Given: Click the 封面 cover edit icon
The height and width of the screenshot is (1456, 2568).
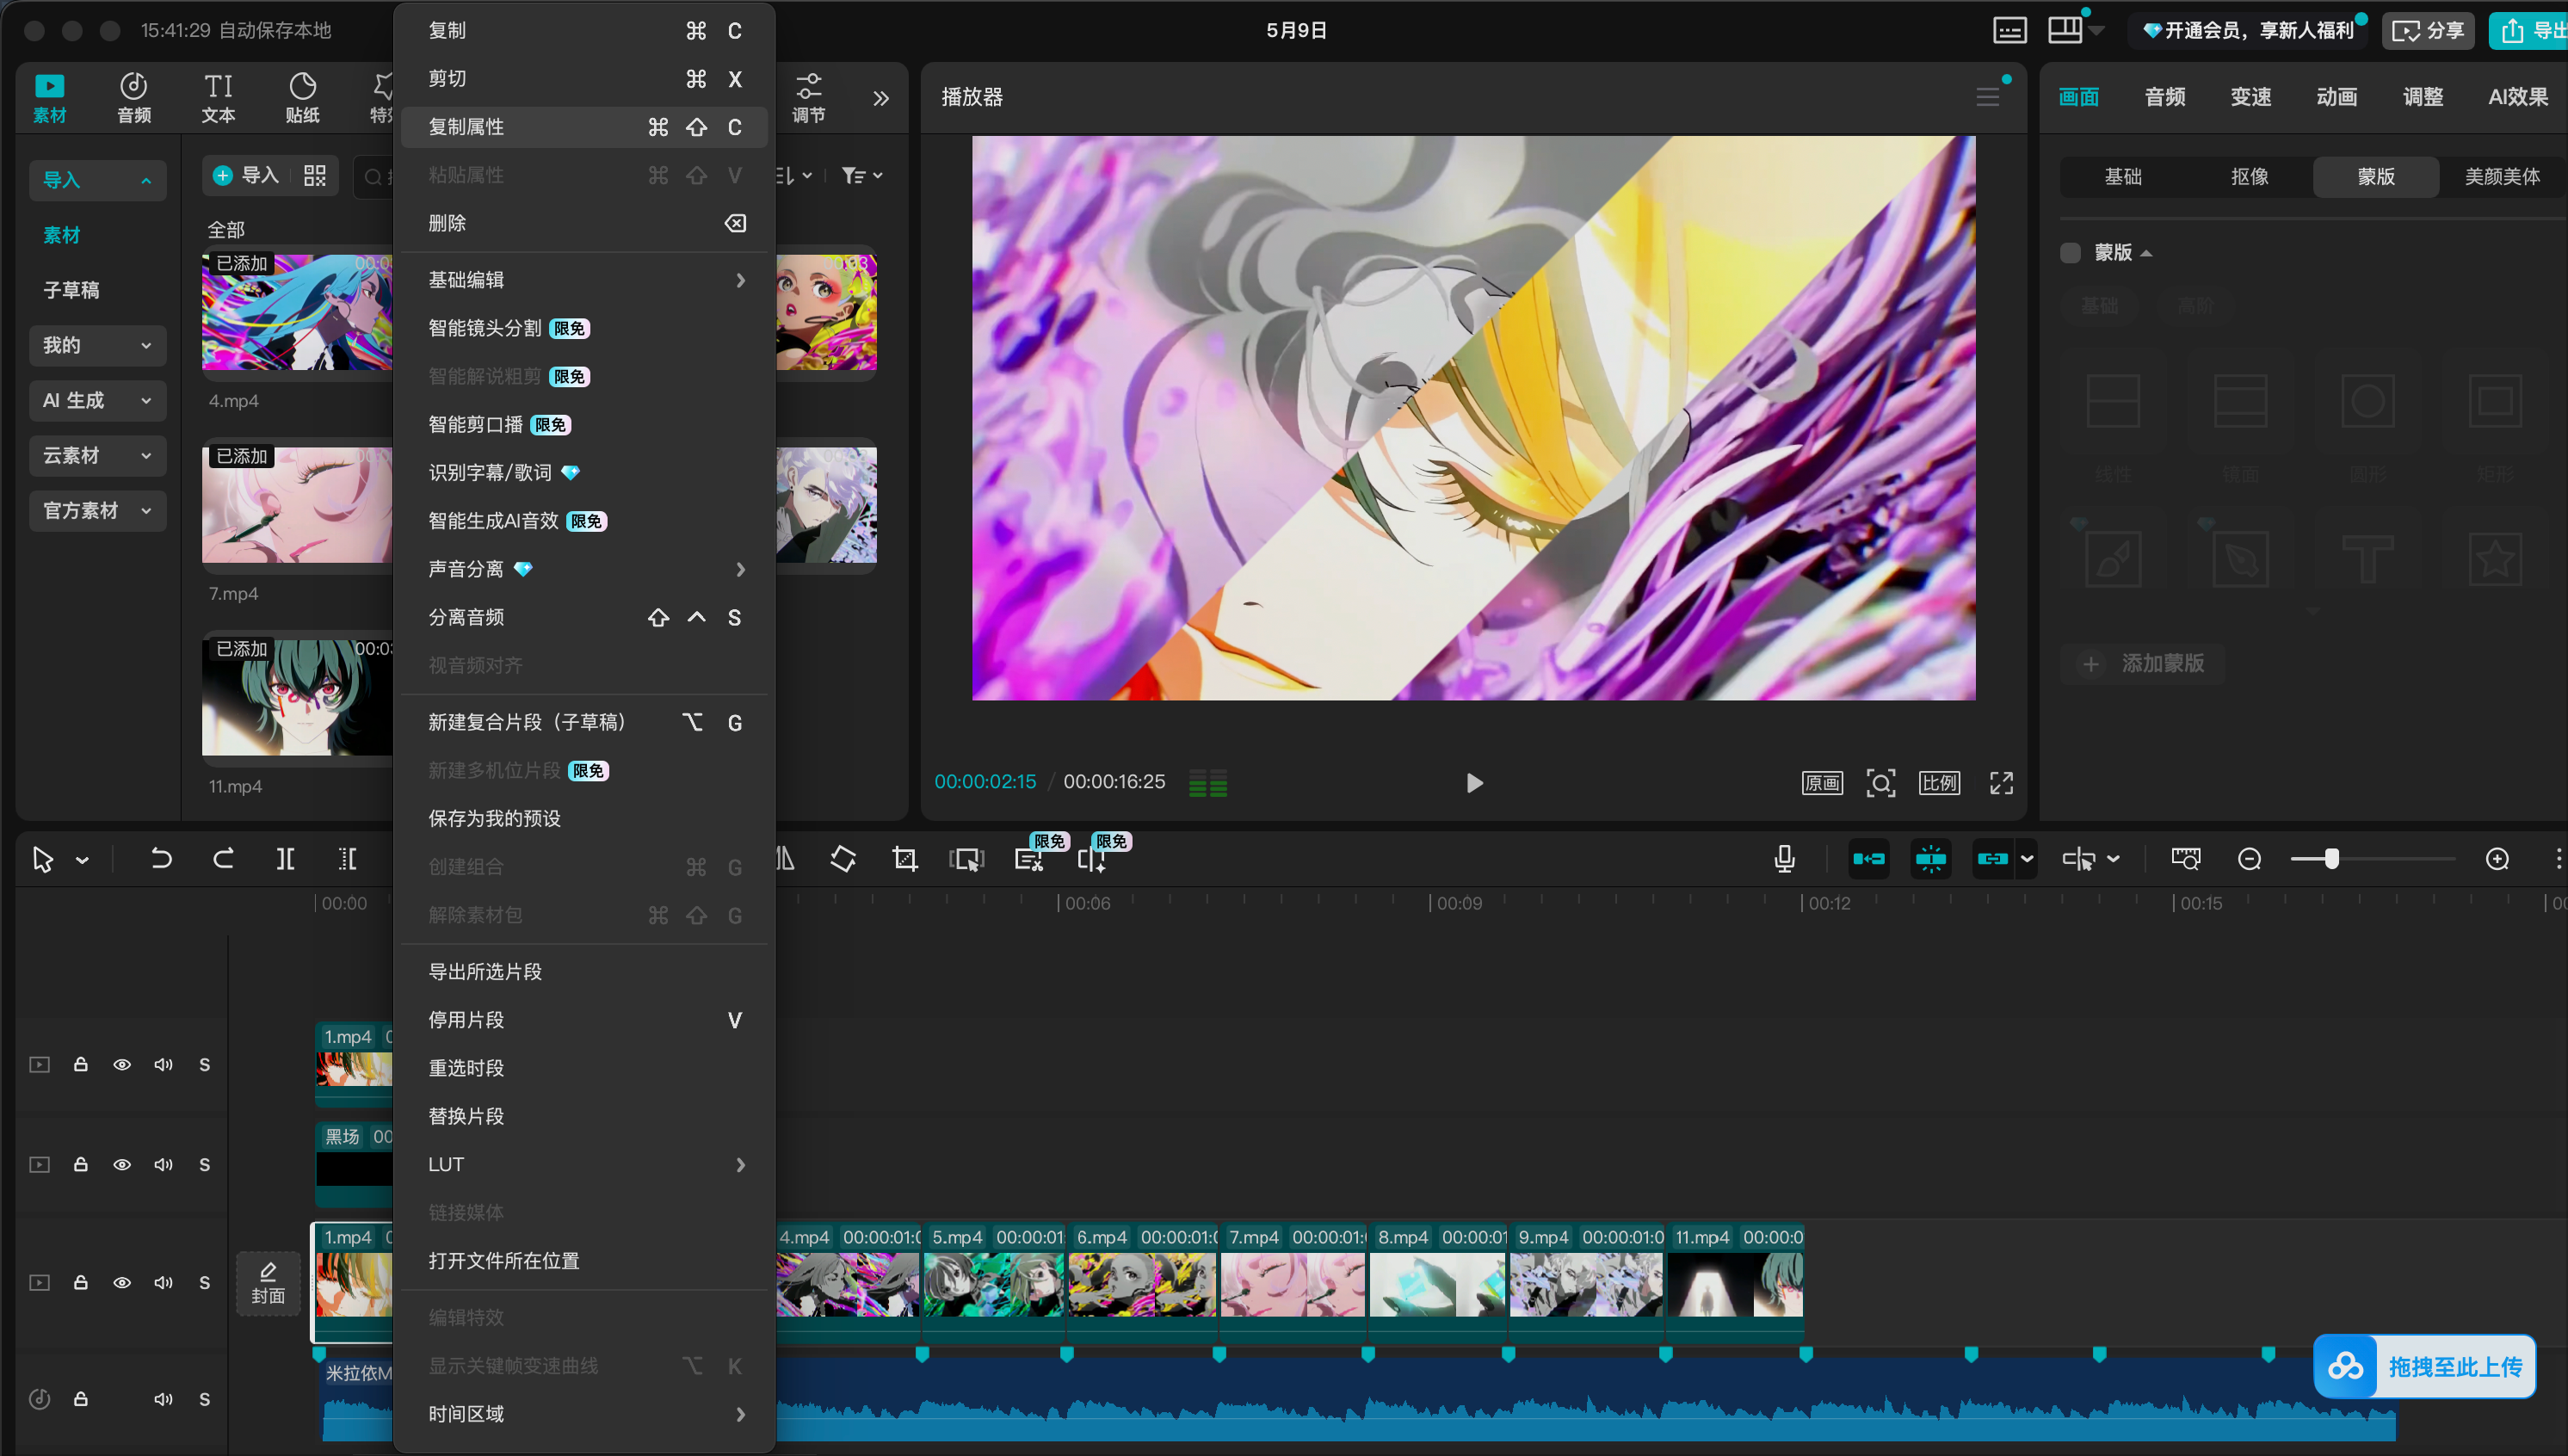Looking at the screenshot, I should coord(268,1283).
